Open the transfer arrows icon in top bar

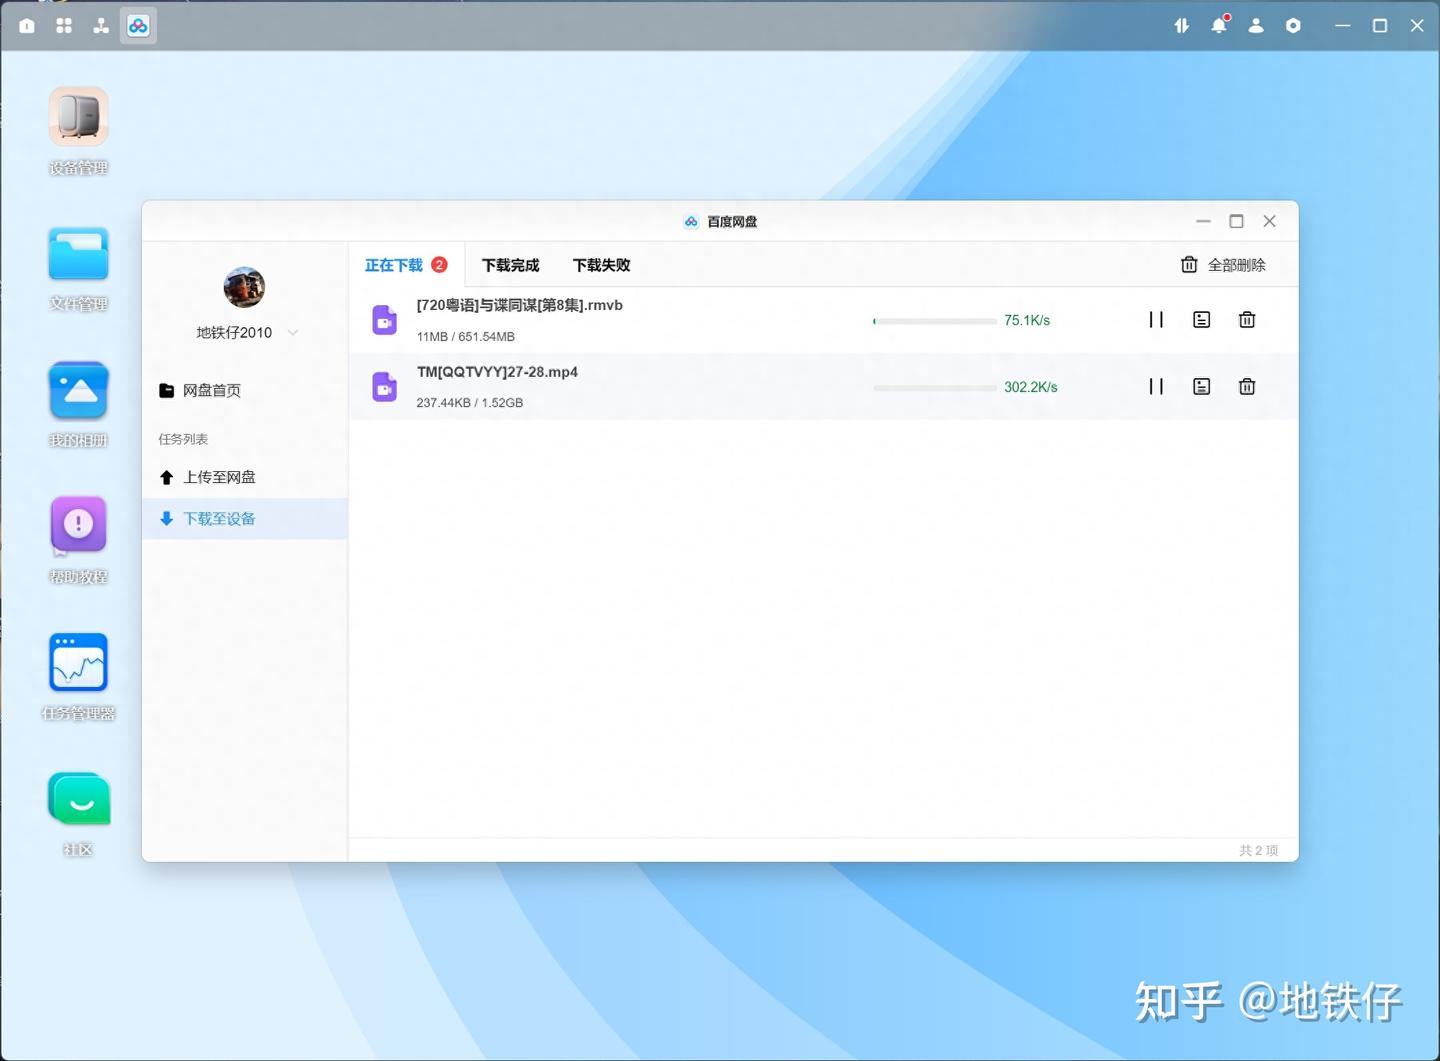(x=1181, y=26)
